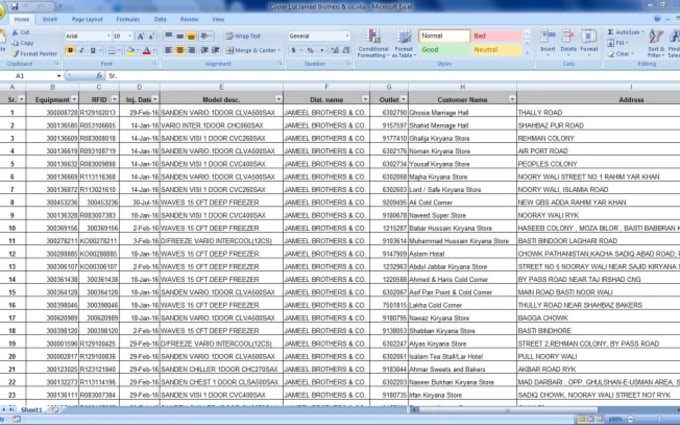Expand the Dist. name filter dropdown
The width and height of the screenshot is (680, 425).
point(365,100)
